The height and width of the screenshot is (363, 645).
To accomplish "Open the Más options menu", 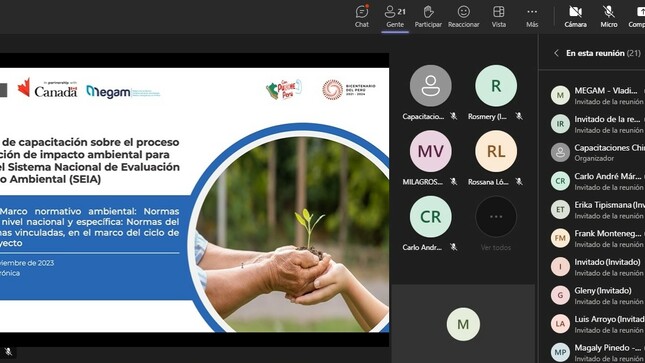I will [532, 16].
